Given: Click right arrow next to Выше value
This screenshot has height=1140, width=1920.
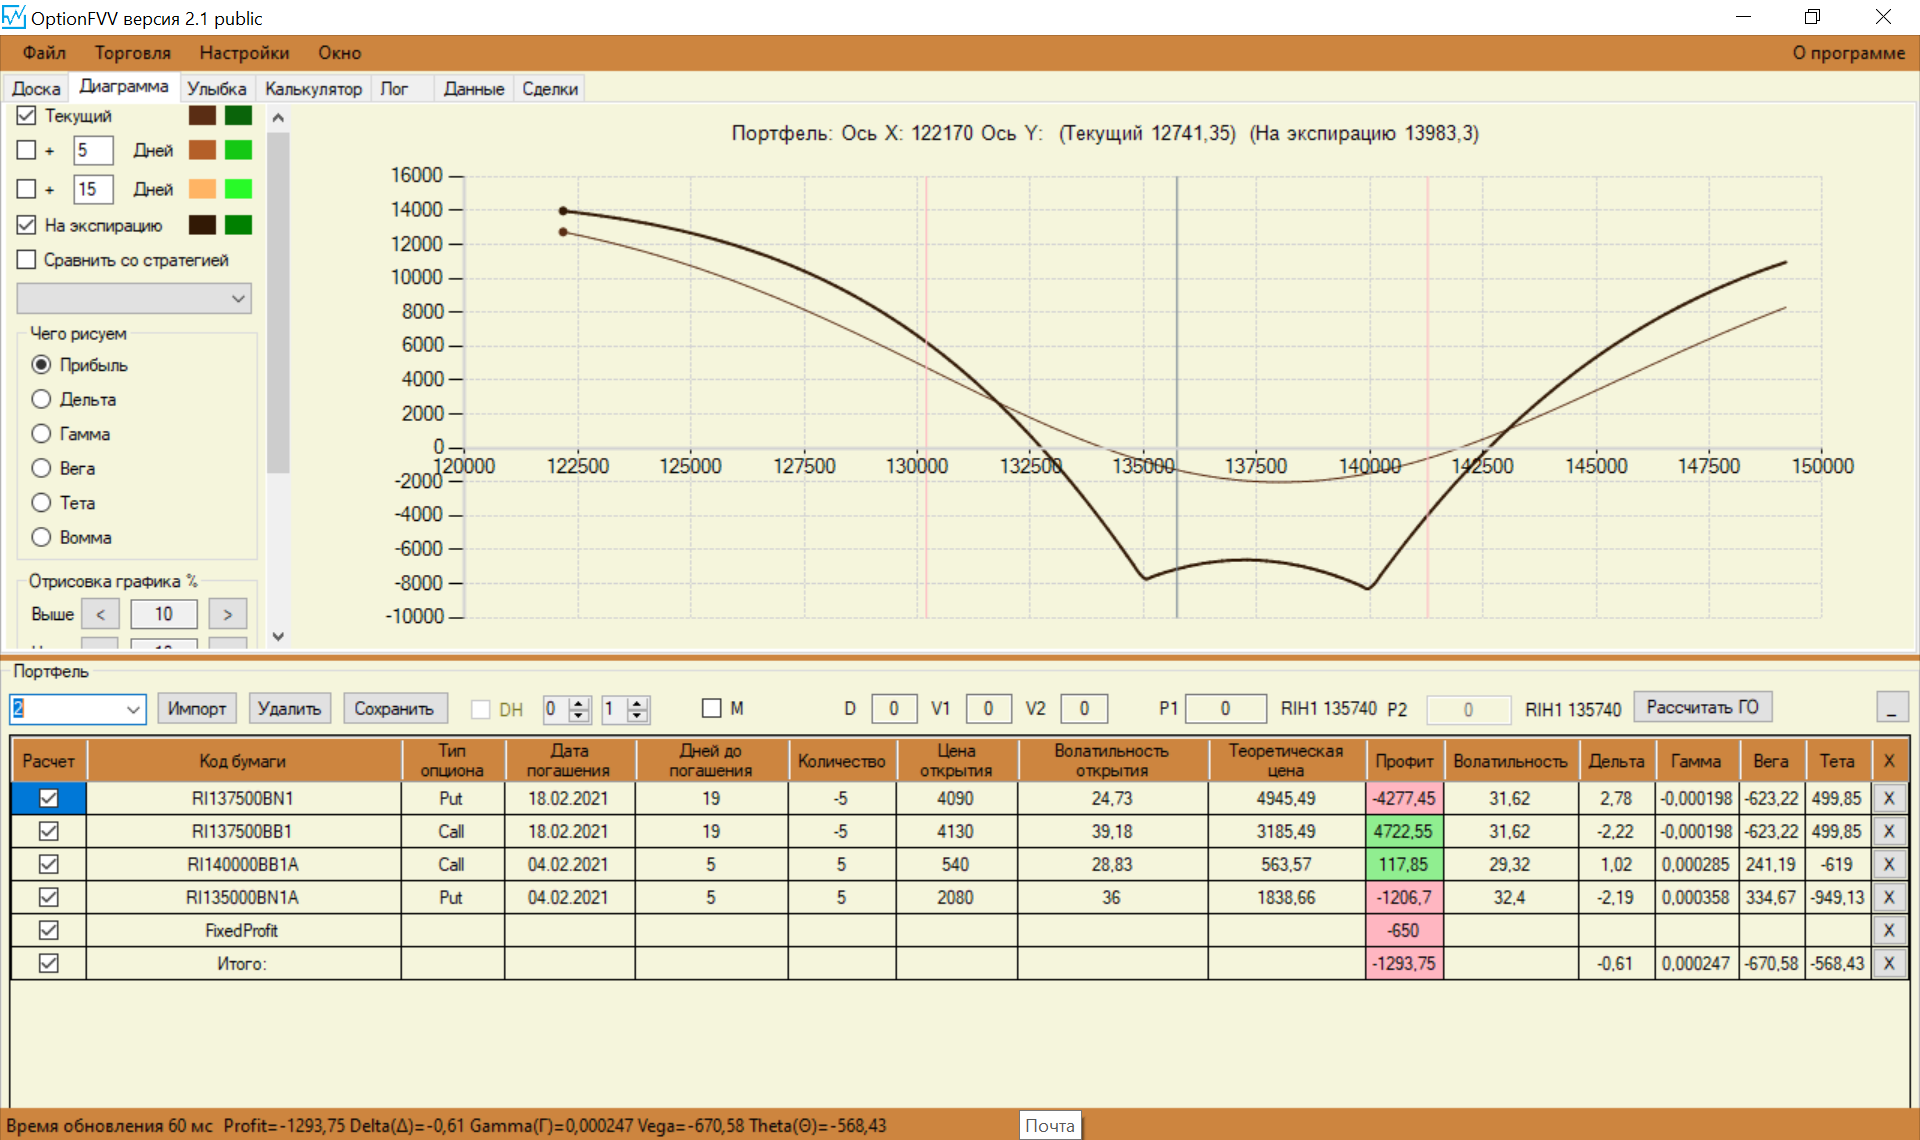Looking at the screenshot, I should (x=228, y=614).
